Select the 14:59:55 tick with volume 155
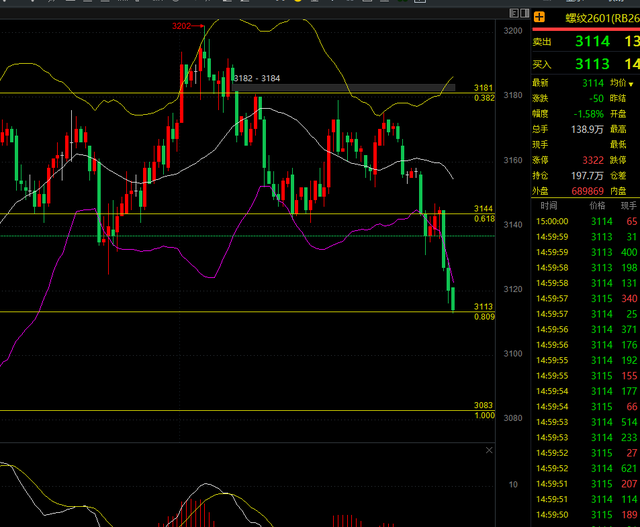Image resolution: width=640 pixels, height=527 pixels. pos(586,376)
